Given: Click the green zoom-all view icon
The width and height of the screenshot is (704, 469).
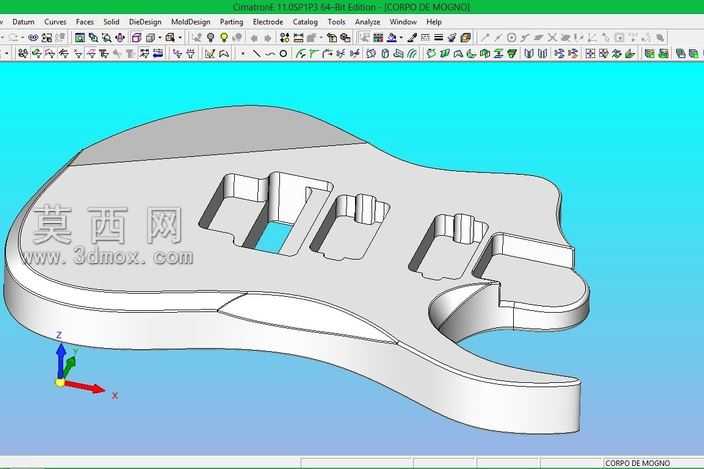Looking at the screenshot, I should coord(80,38).
